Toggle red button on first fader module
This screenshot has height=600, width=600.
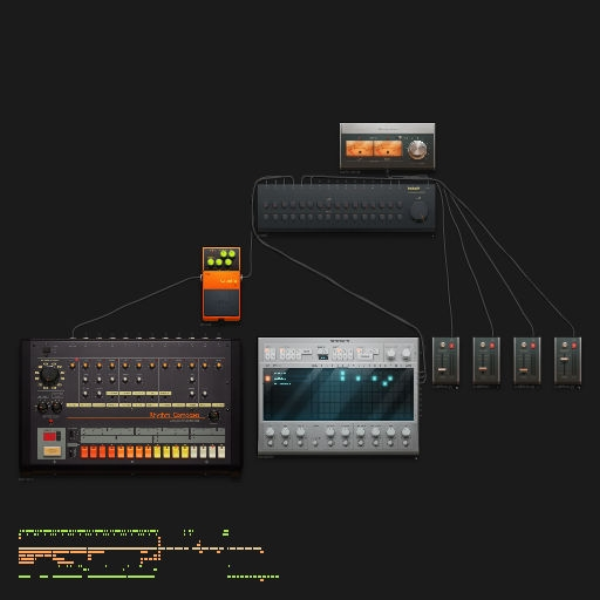click(x=452, y=346)
